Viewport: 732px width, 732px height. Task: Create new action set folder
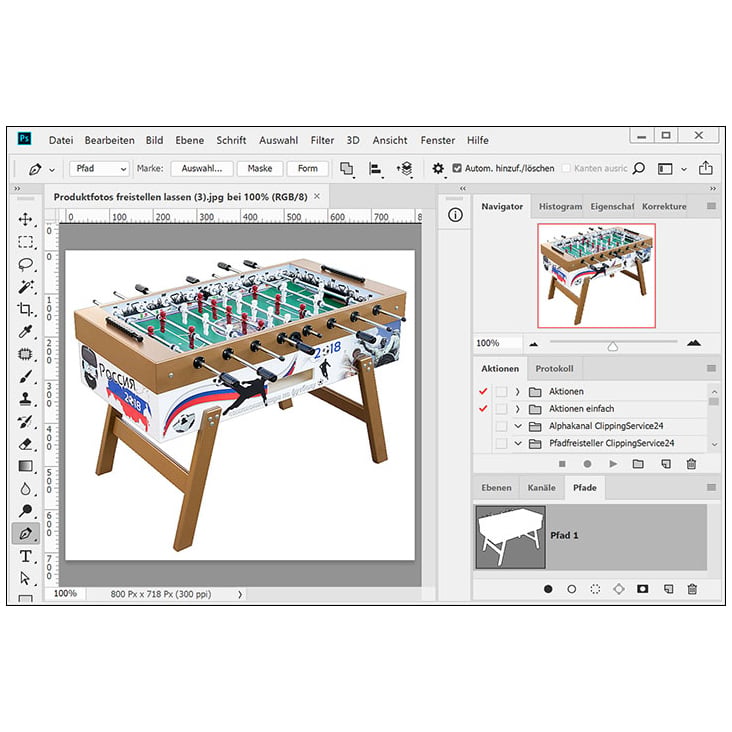click(638, 464)
